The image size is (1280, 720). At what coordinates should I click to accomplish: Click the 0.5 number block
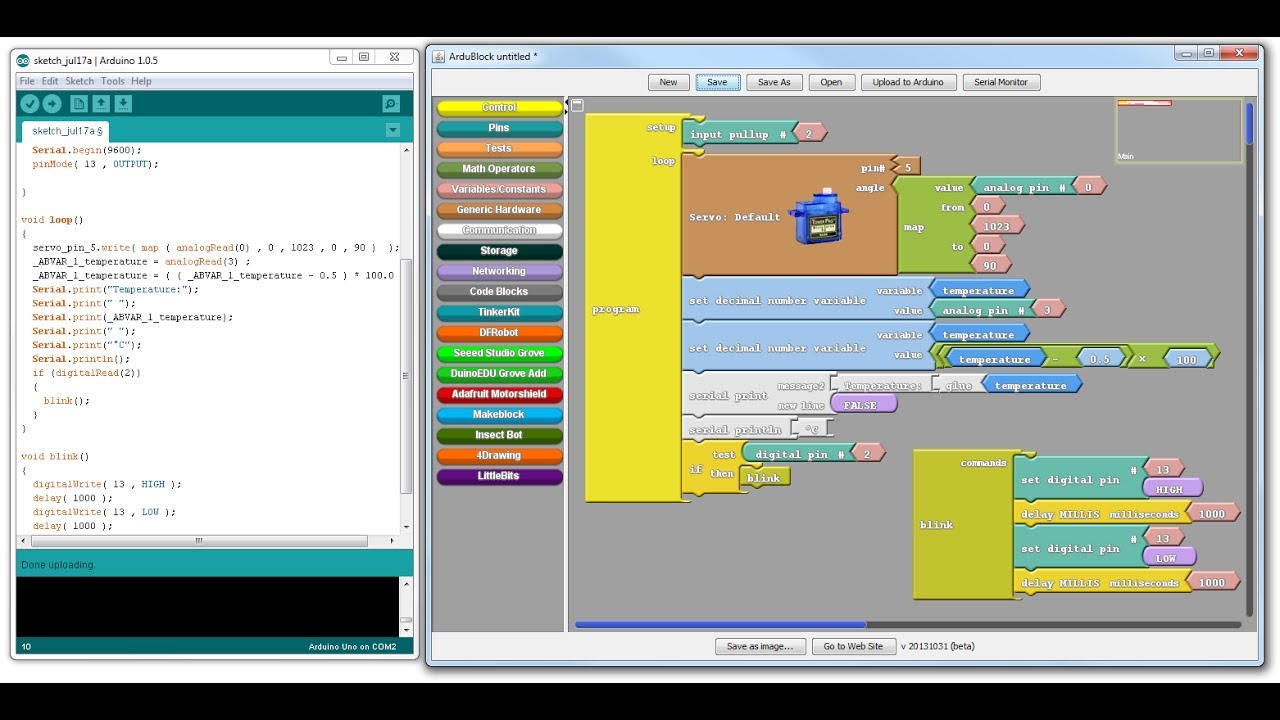click(x=1100, y=359)
